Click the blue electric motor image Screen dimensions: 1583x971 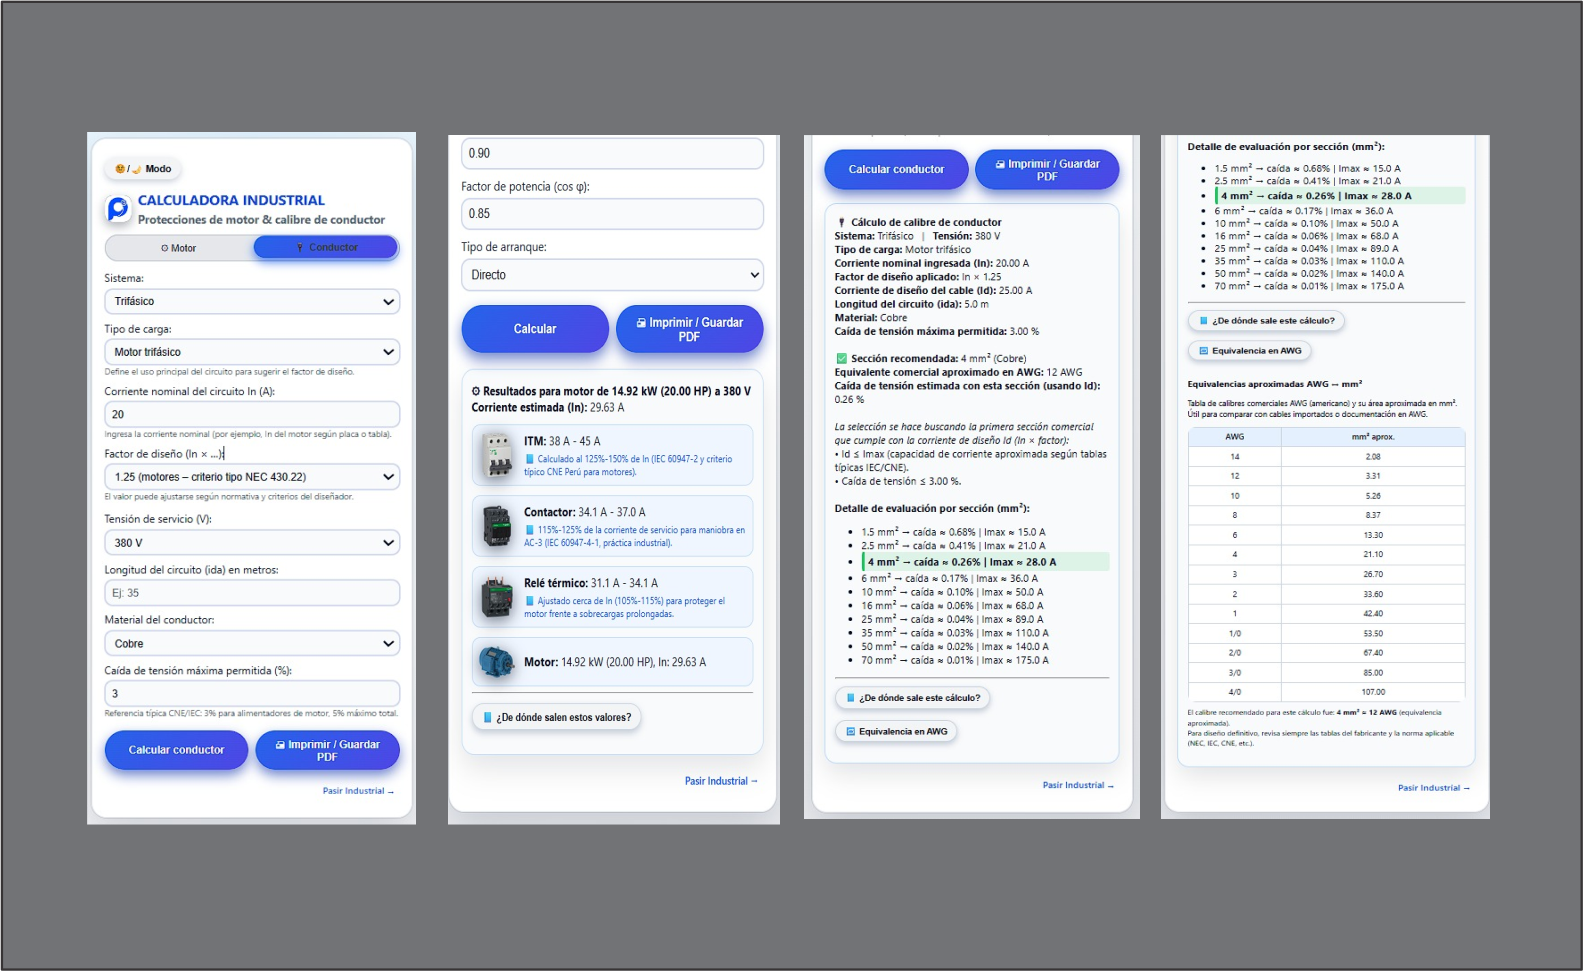(x=497, y=662)
